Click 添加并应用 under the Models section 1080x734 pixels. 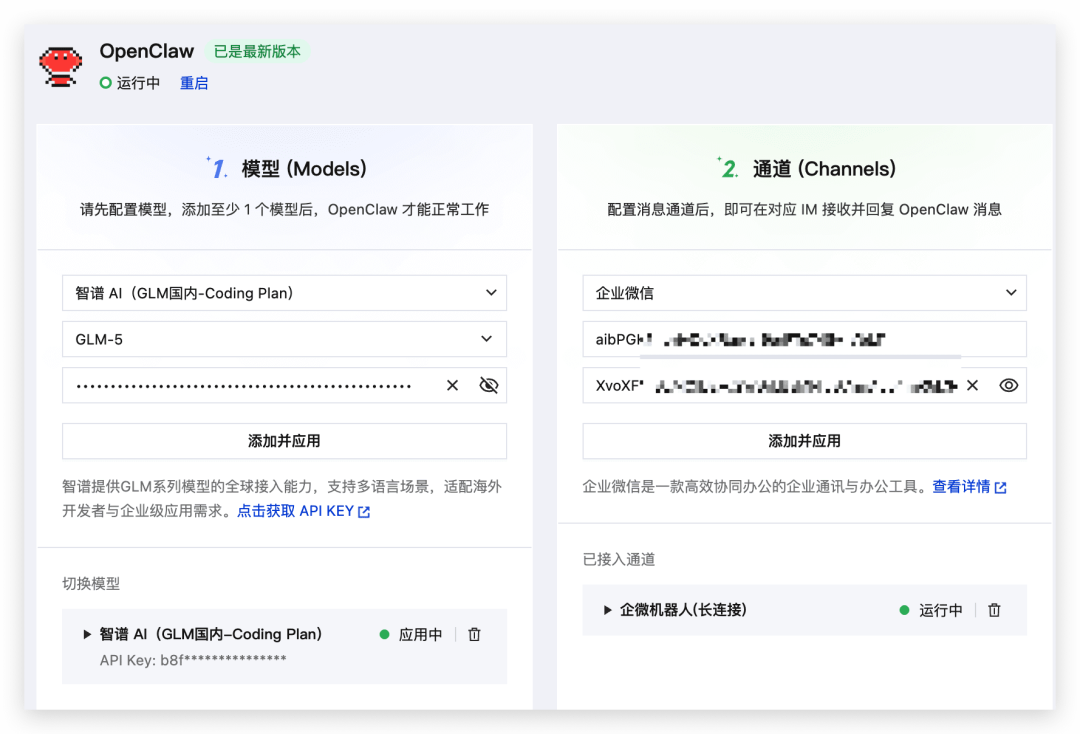click(x=284, y=441)
